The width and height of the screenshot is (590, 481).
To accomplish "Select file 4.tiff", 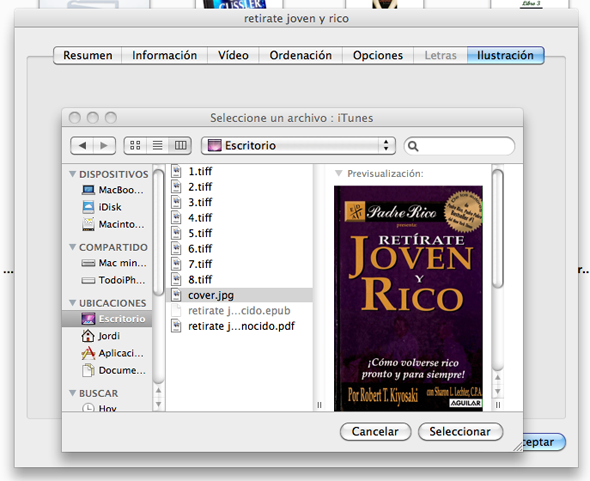I will pyautogui.click(x=239, y=218).
